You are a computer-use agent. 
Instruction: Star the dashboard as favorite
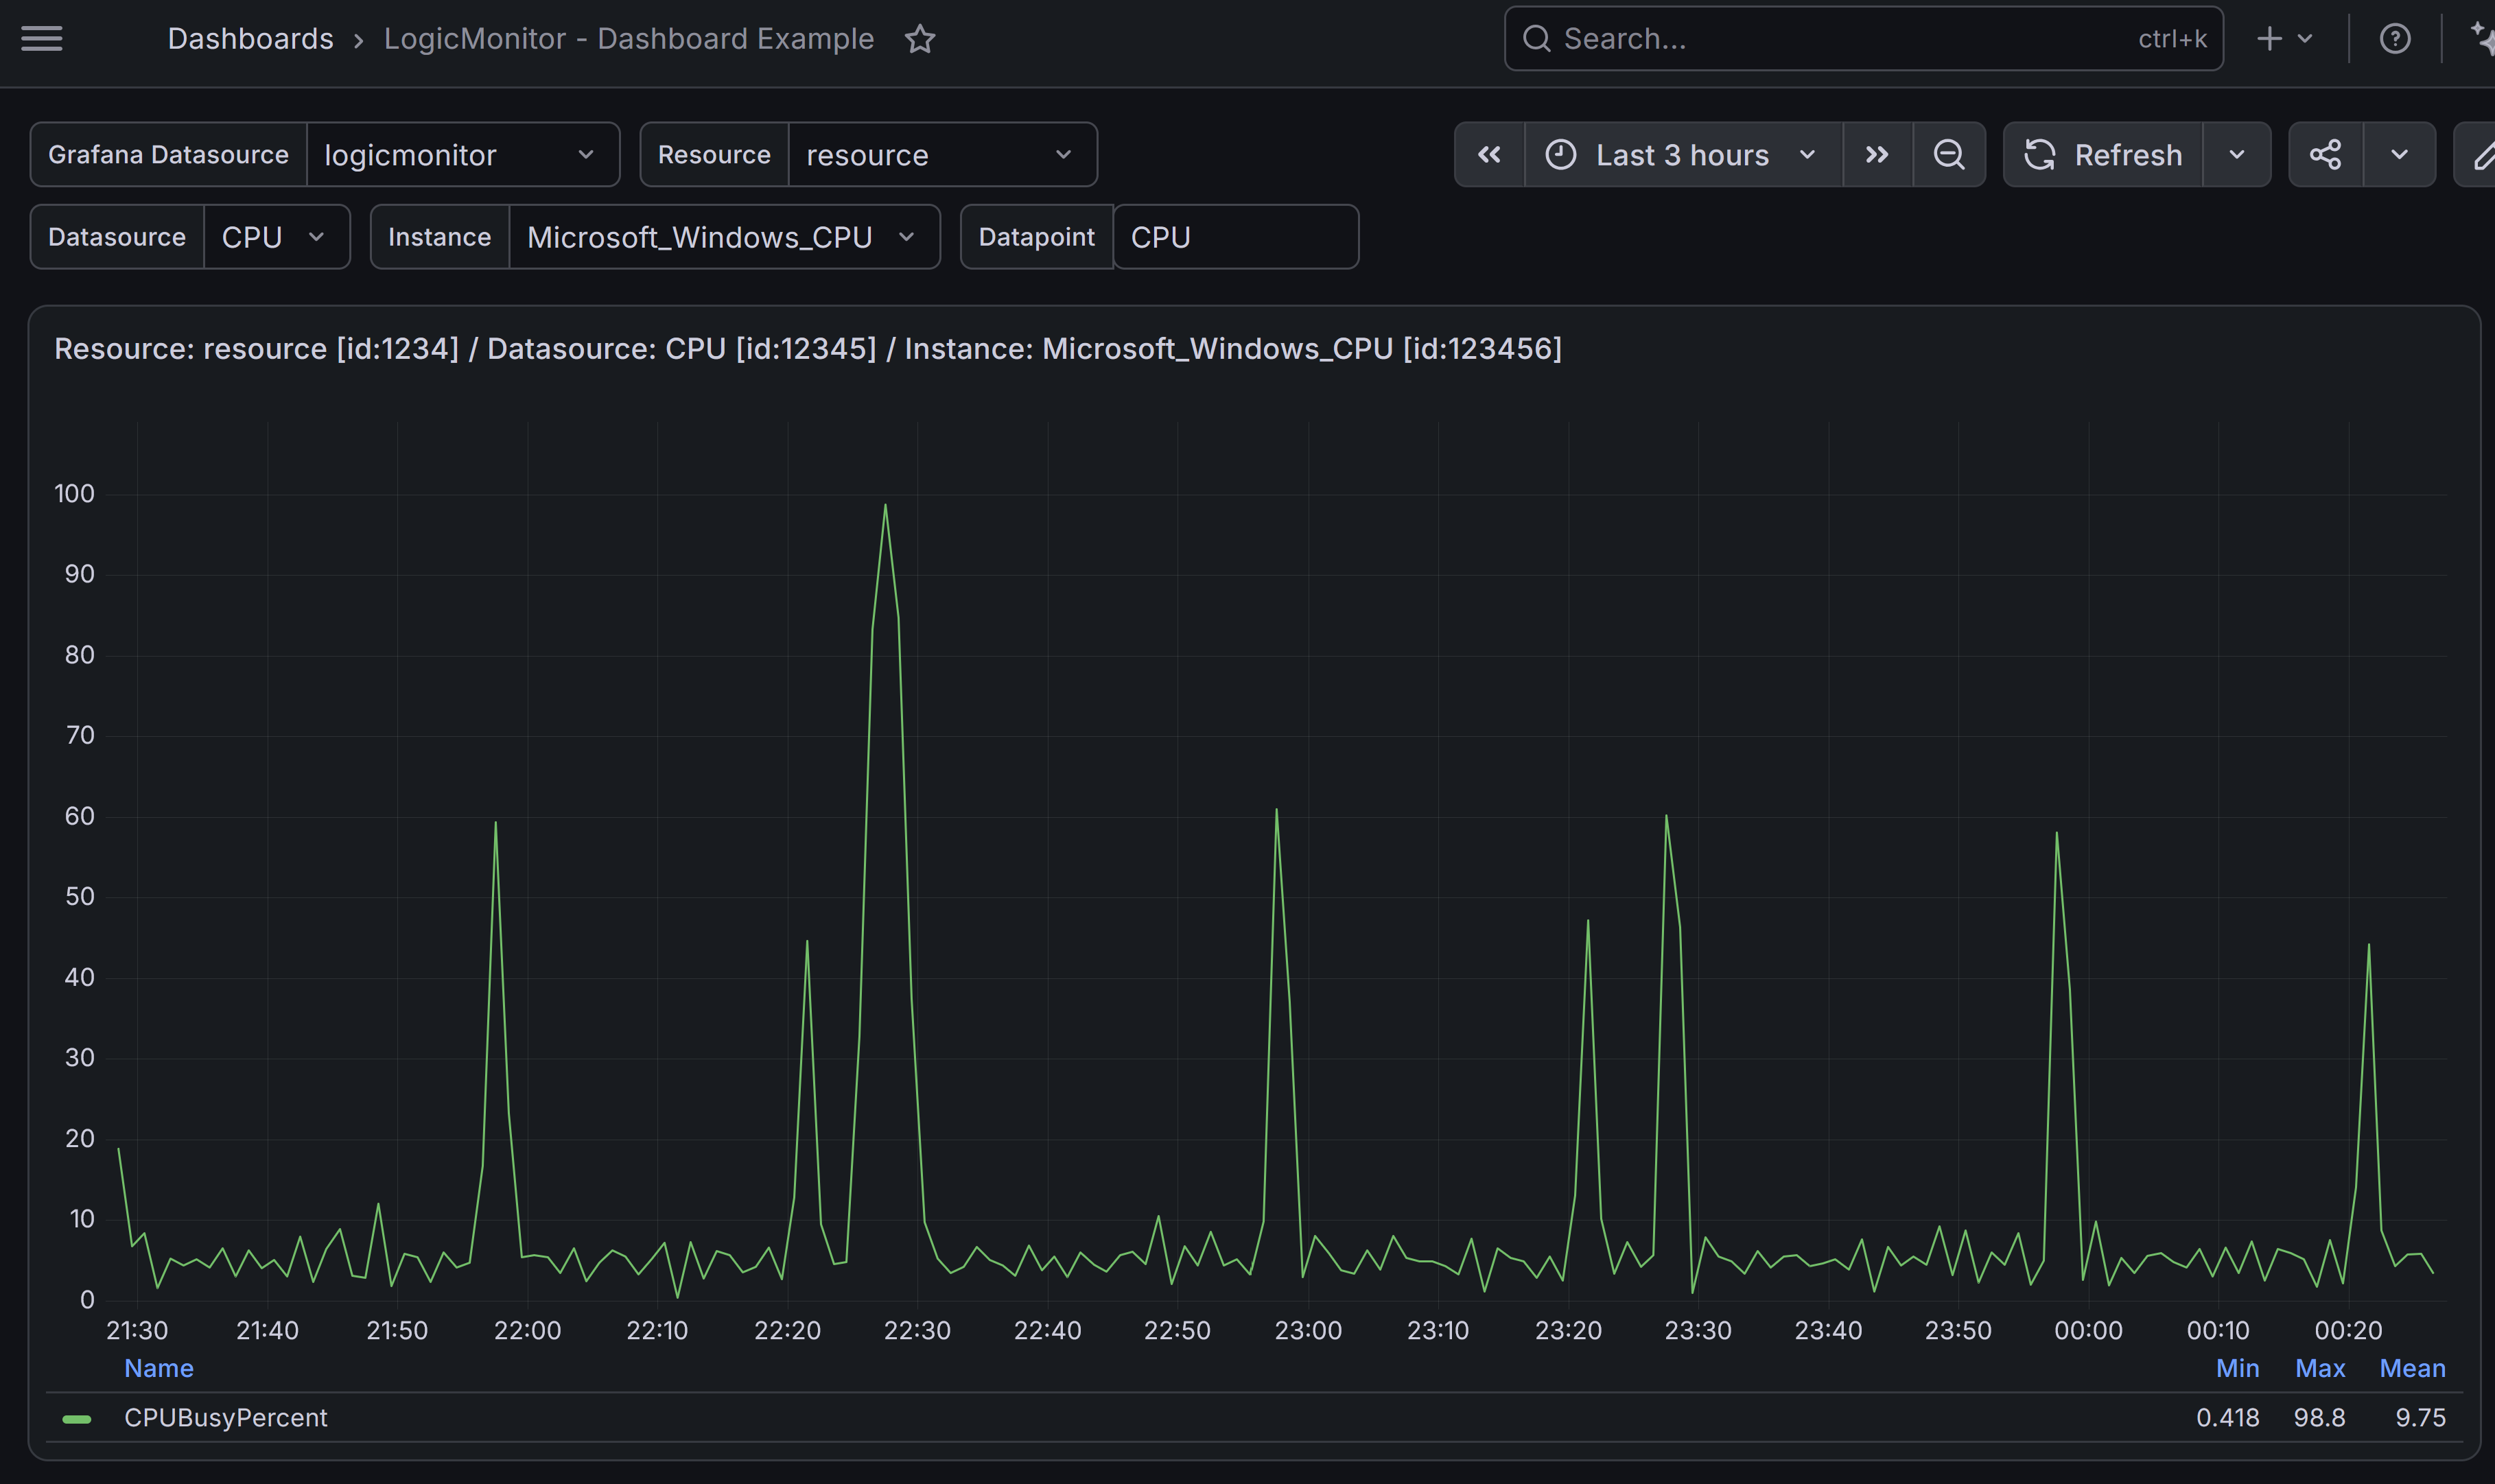click(x=920, y=39)
